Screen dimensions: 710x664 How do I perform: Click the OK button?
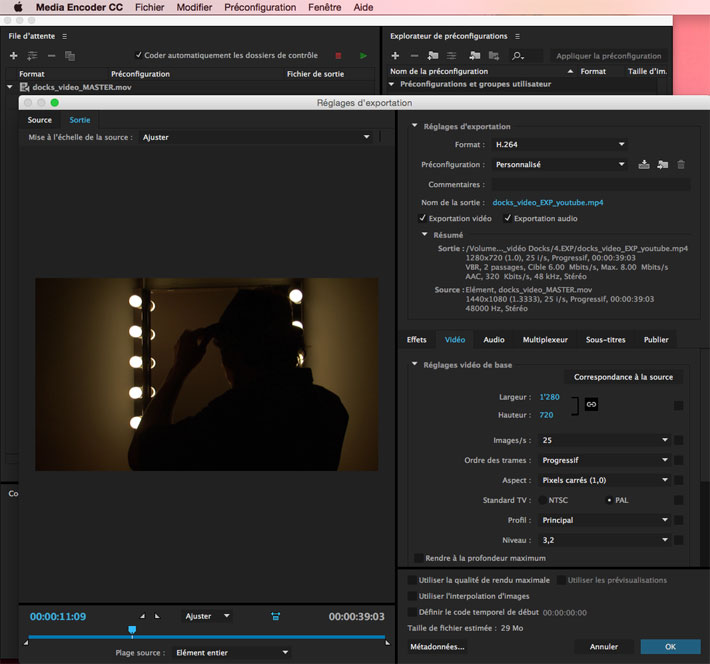[670, 647]
